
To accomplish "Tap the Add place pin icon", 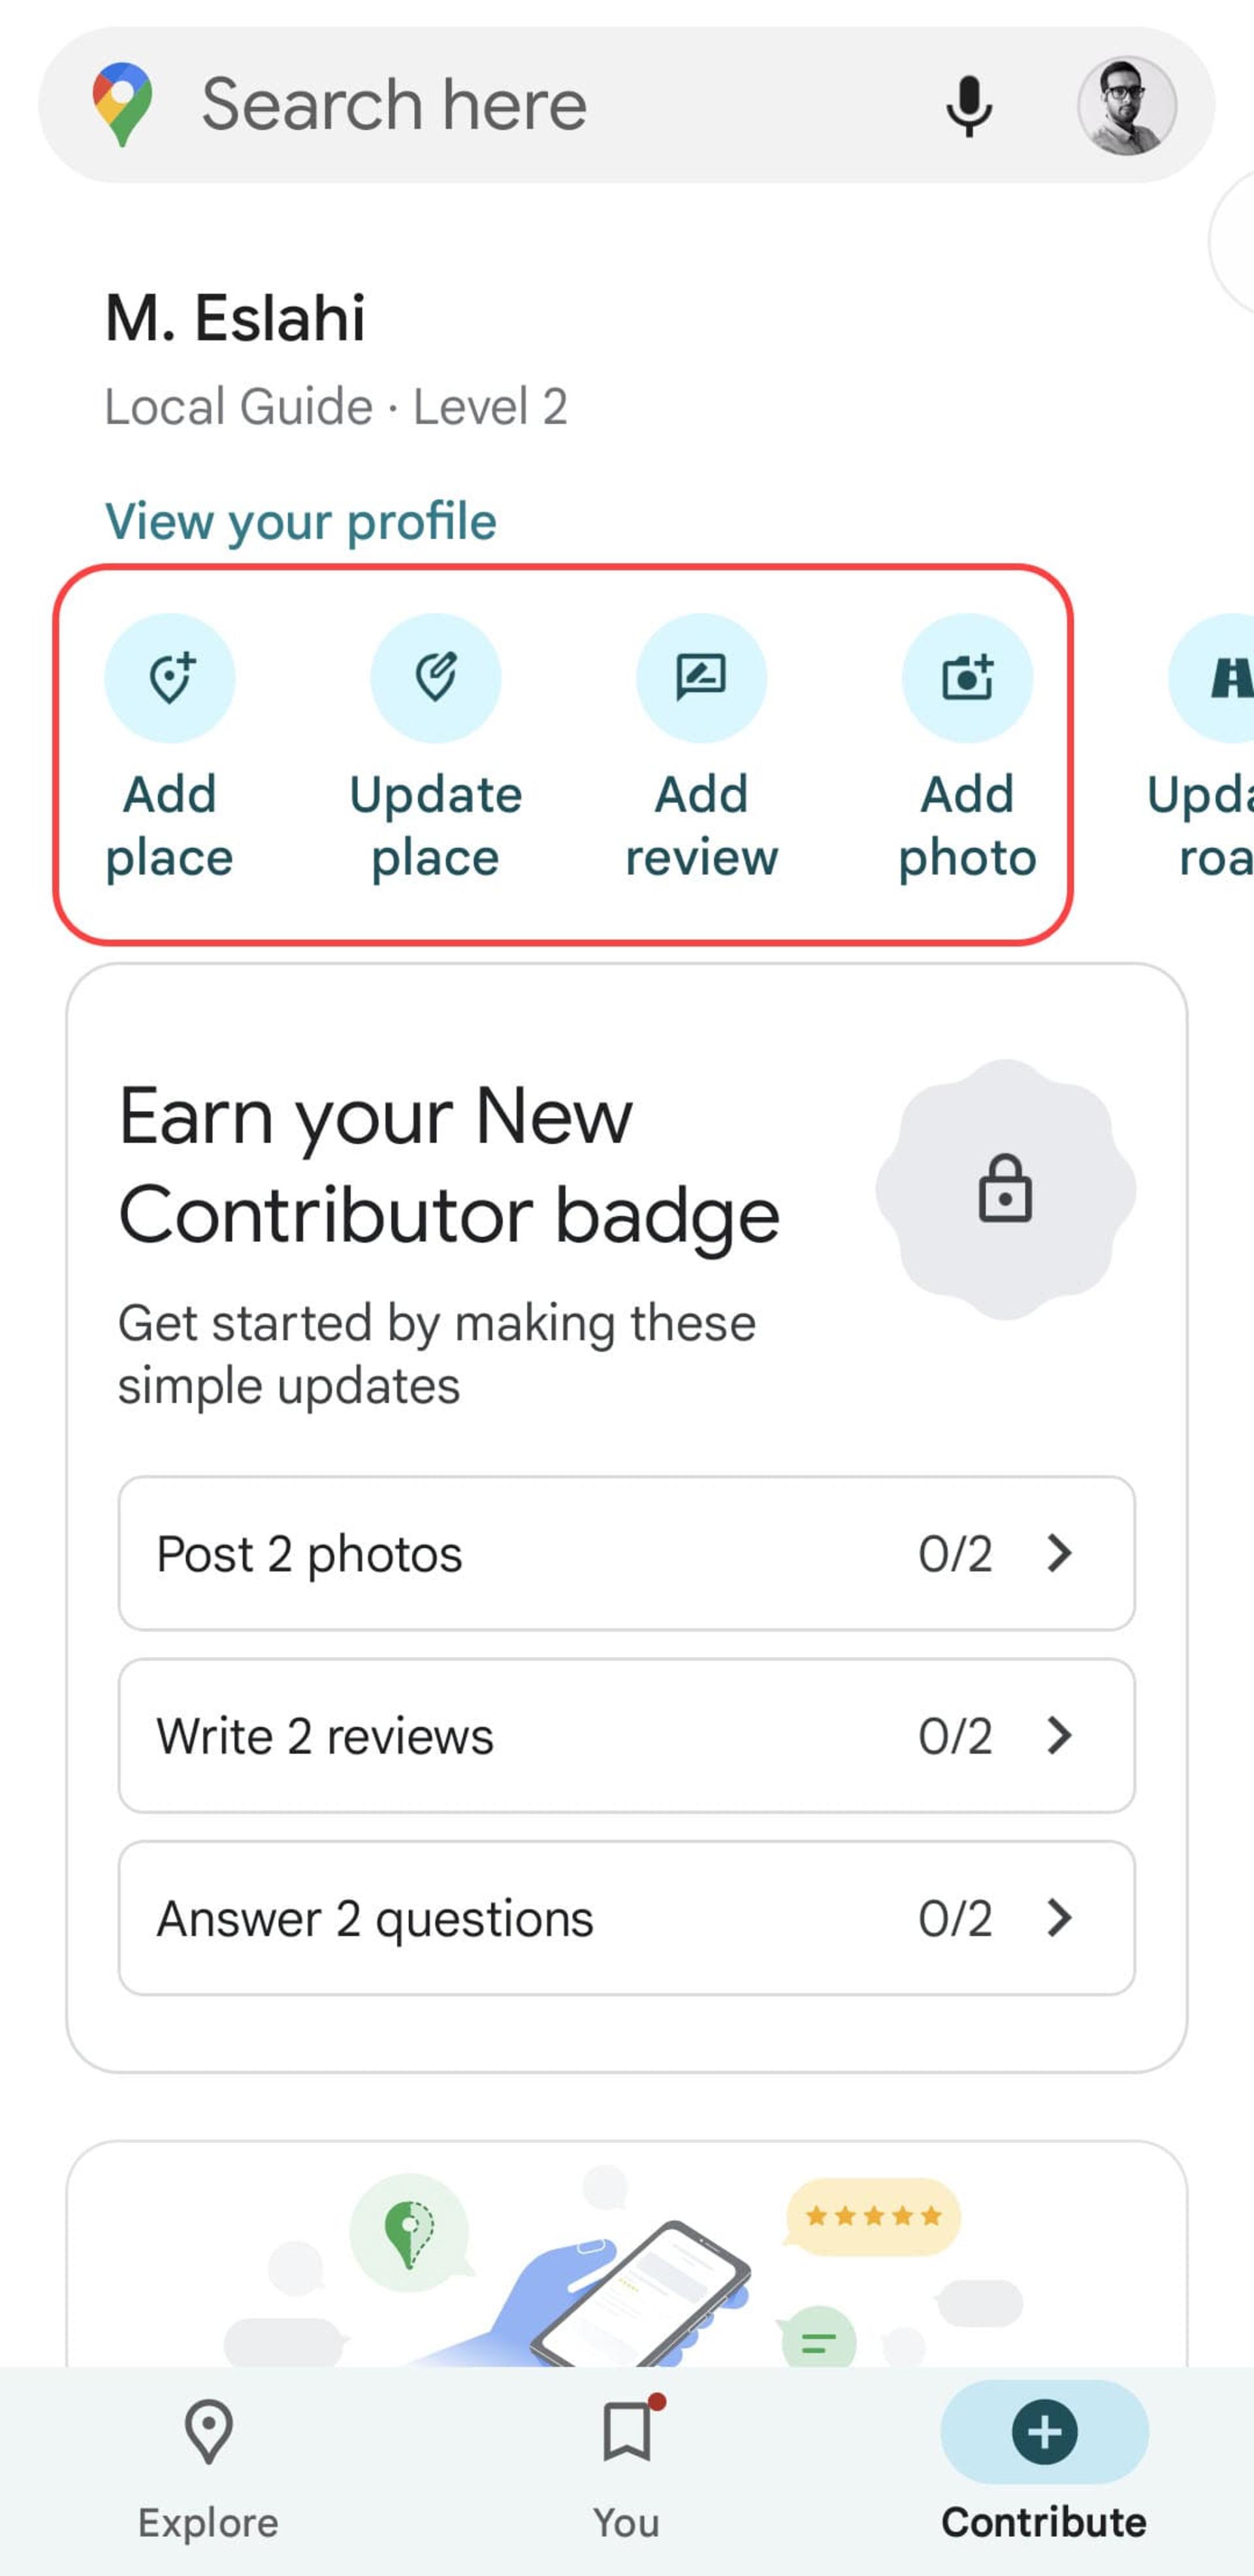I will pos(170,678).
